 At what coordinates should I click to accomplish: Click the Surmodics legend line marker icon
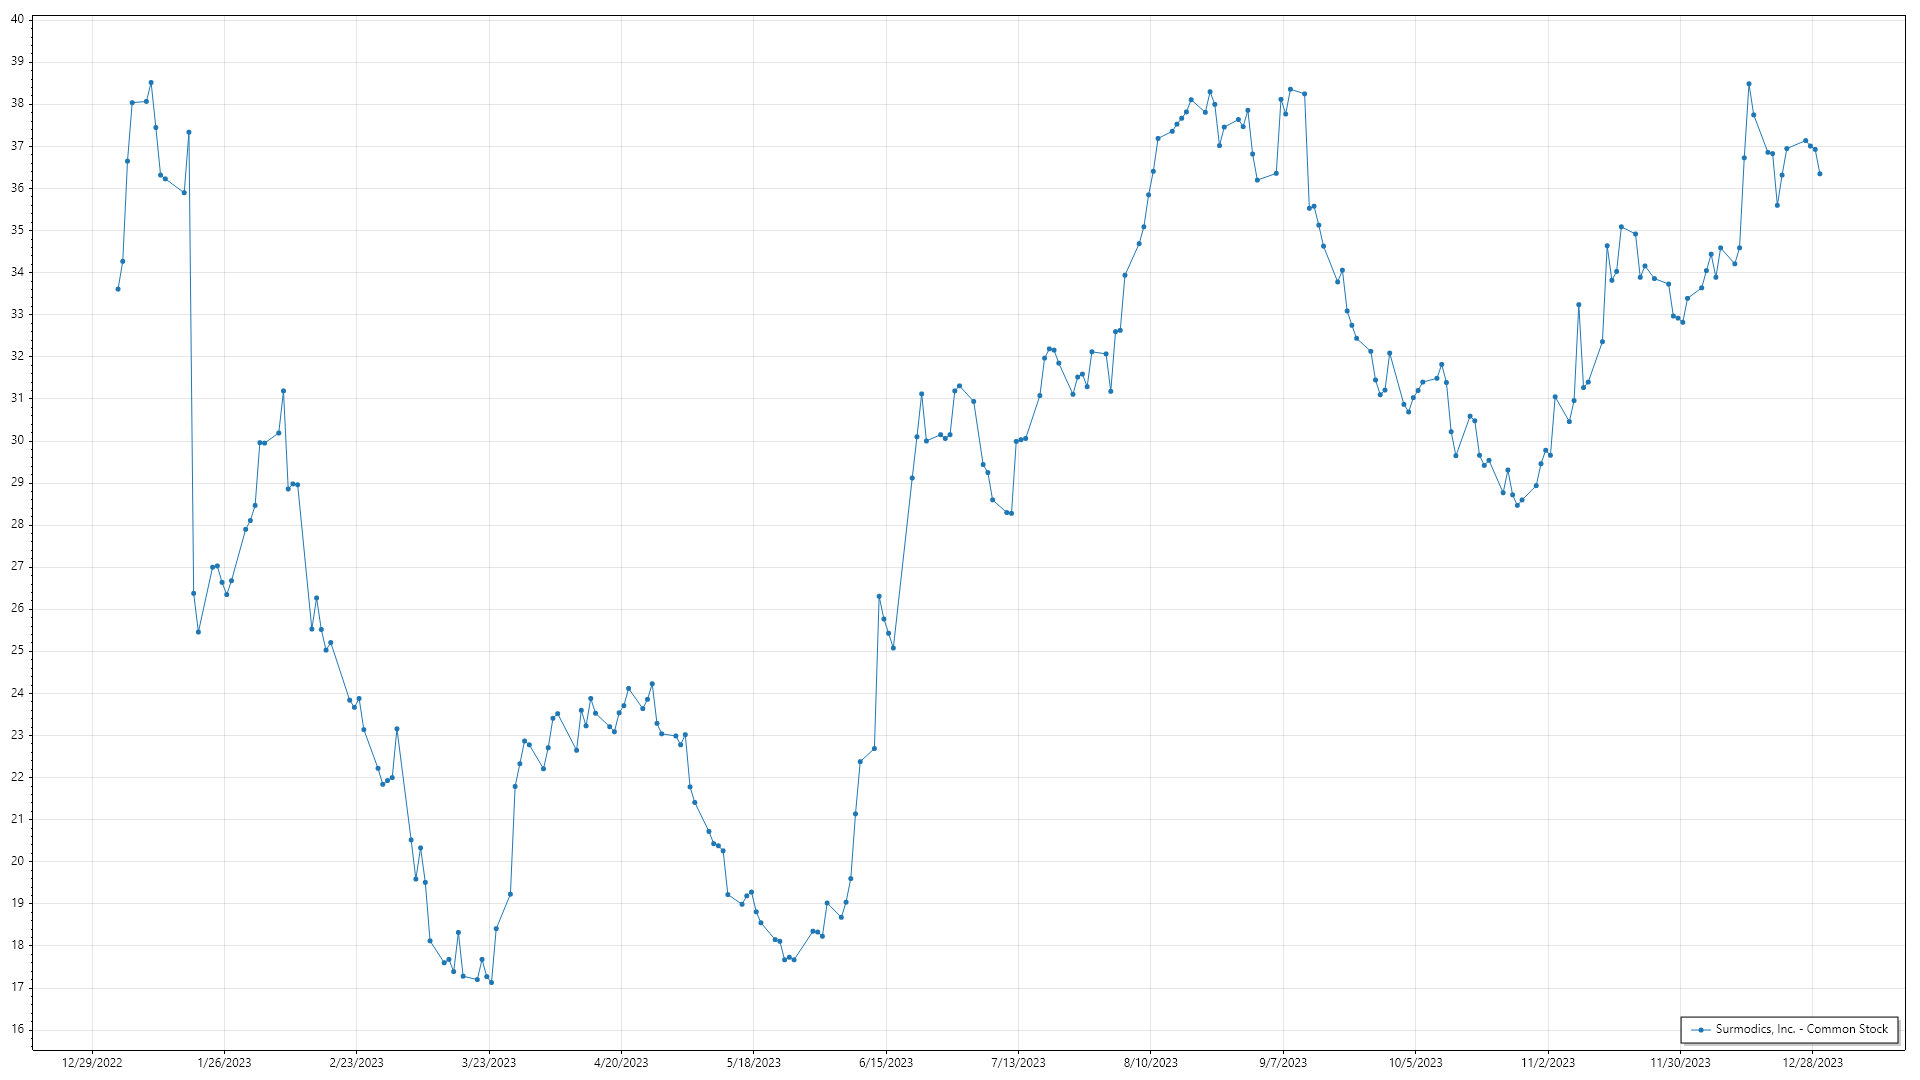pyautogui.click(x=1700, y=1030)
